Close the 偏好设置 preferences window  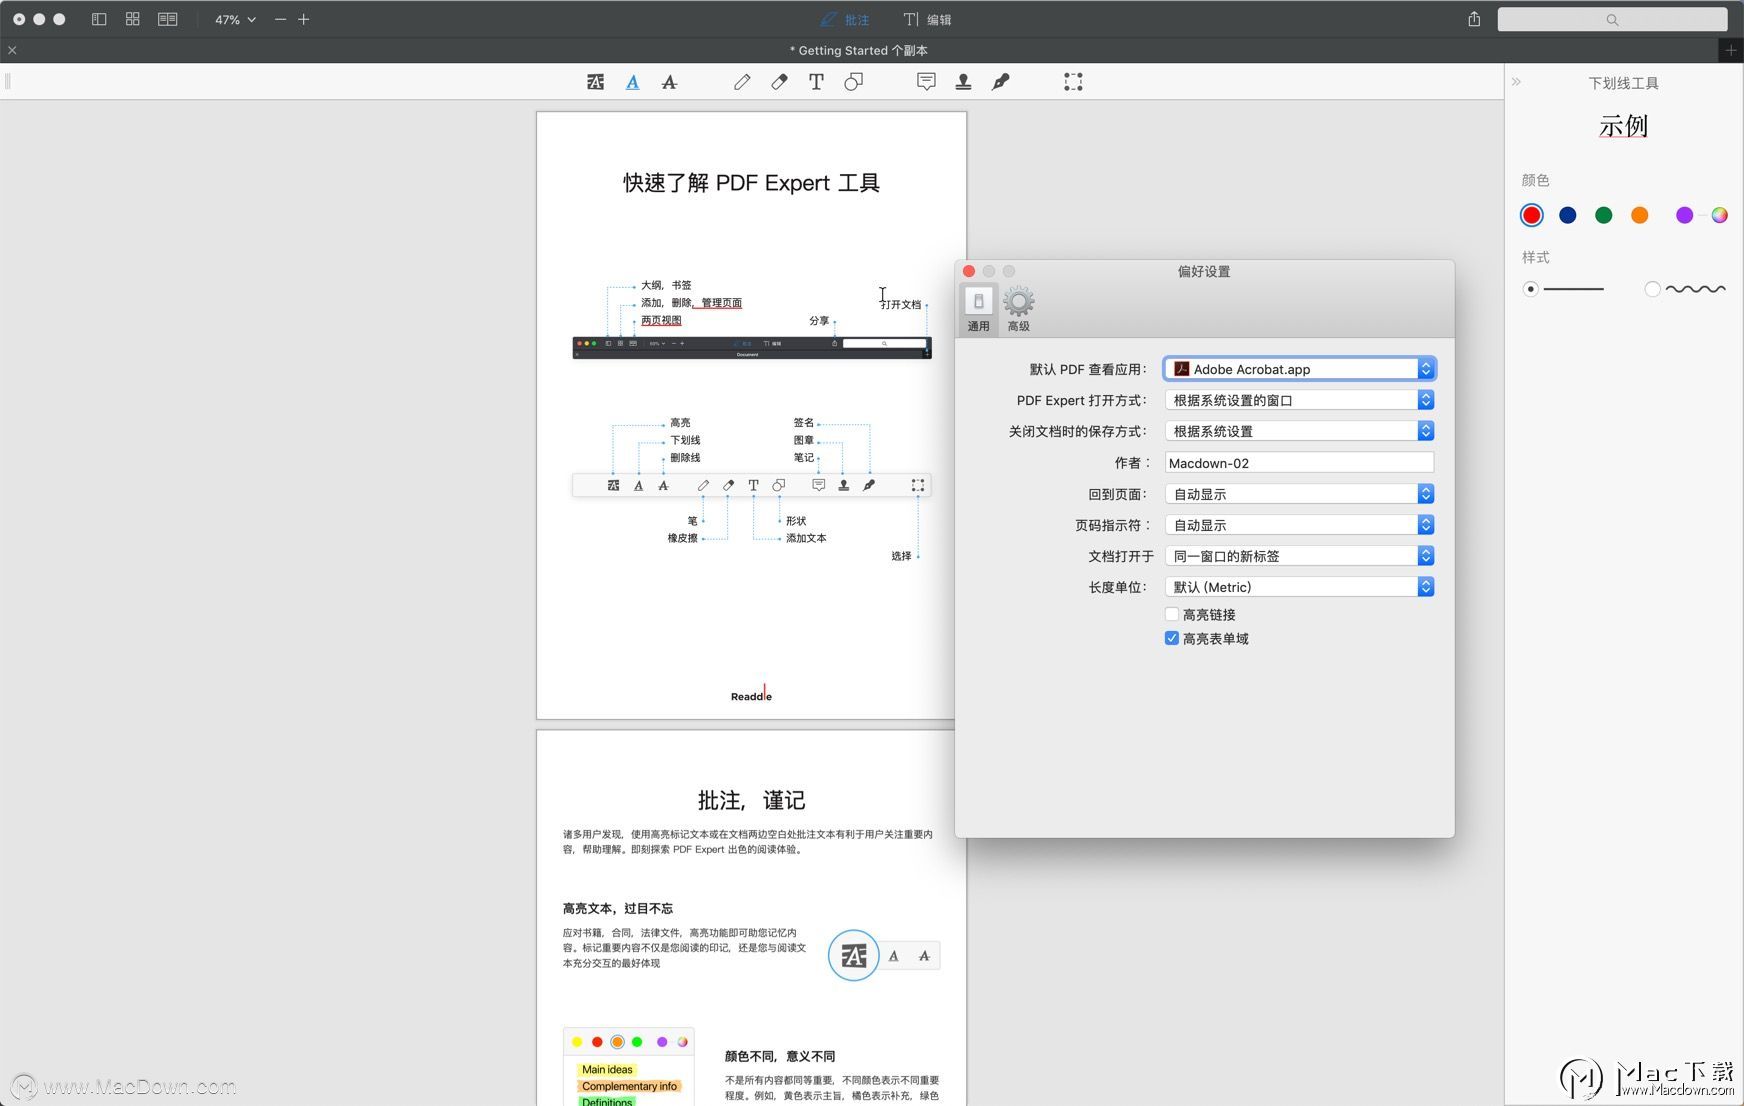[x=969, y=271]
